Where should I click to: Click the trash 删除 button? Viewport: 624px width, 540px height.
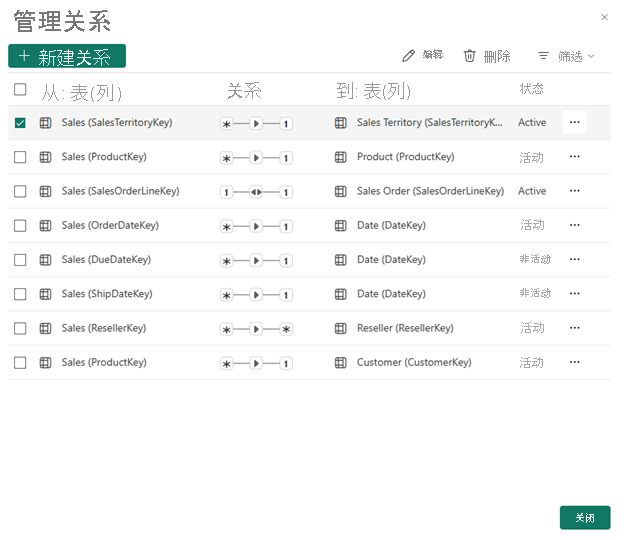(x=487, y=56)
